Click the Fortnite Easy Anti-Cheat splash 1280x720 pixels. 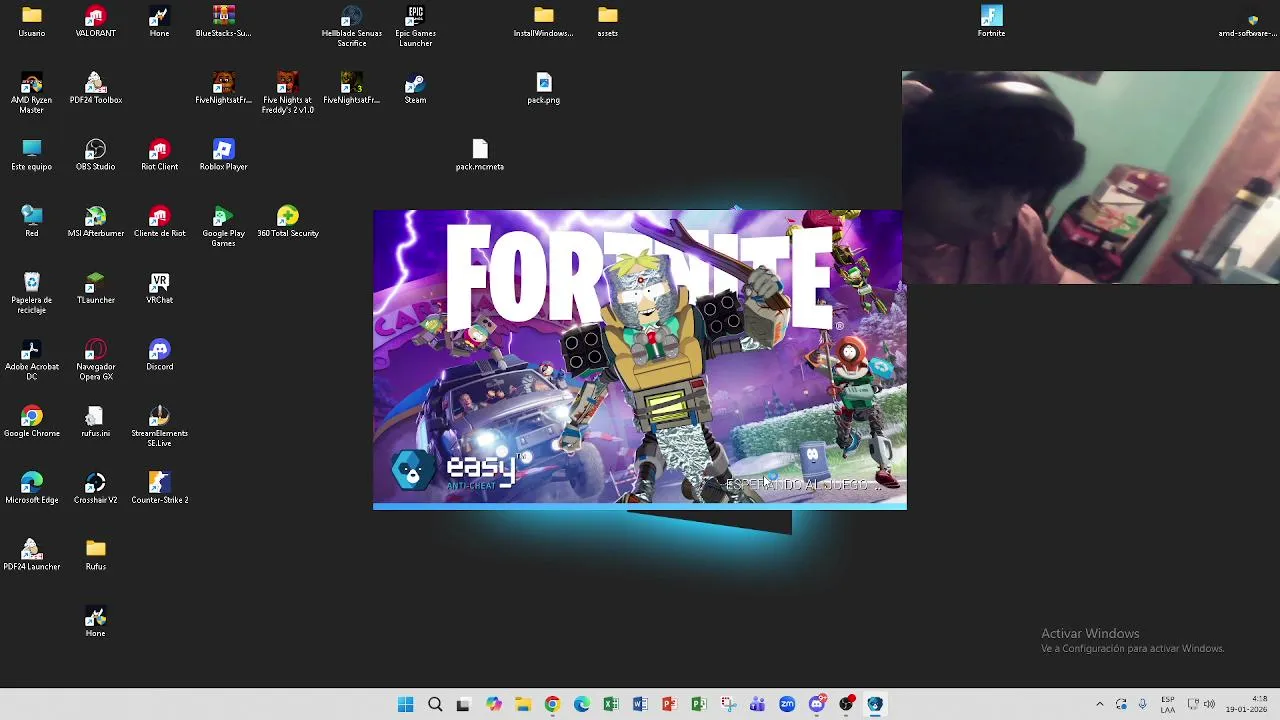click(640, 360)
